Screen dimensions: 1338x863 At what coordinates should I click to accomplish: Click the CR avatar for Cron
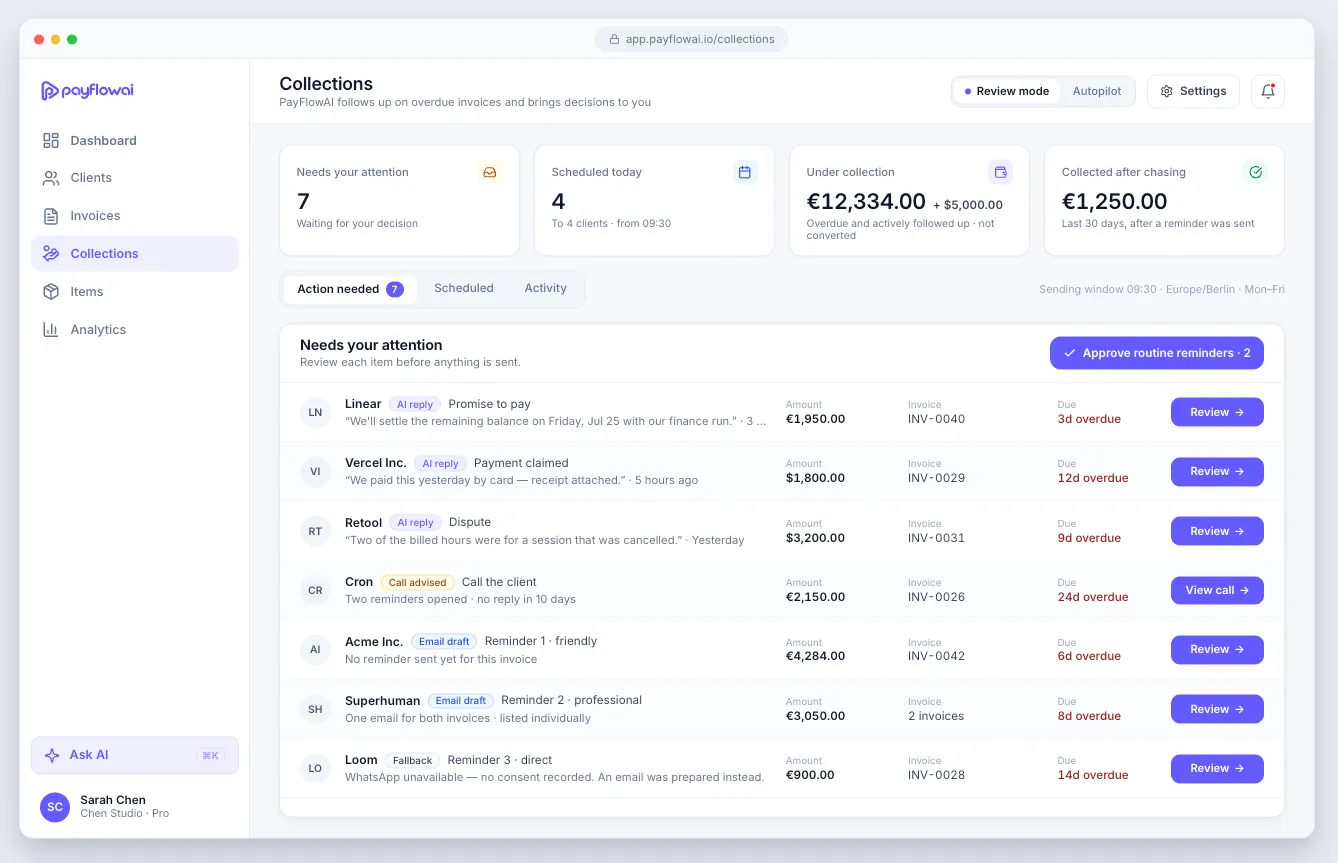click(315, 590)
